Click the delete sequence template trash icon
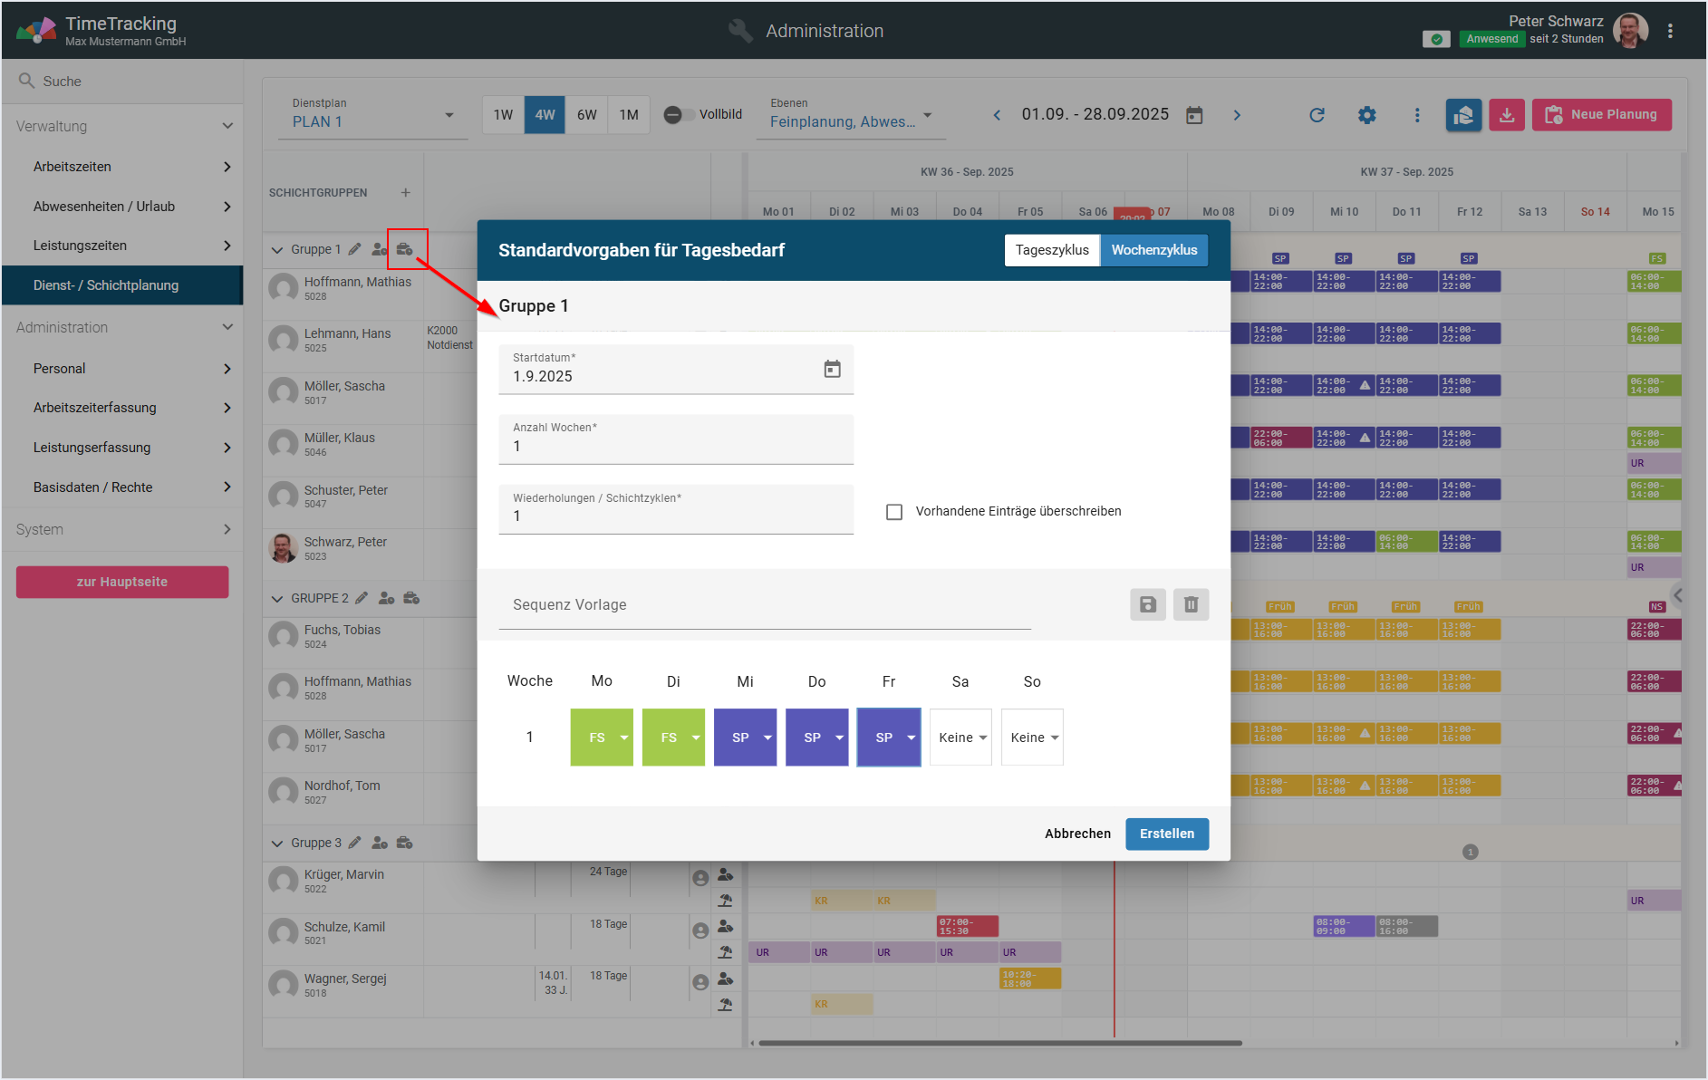Image resolution: width=1708 pixels, height=1080 pixels. 1190,605
